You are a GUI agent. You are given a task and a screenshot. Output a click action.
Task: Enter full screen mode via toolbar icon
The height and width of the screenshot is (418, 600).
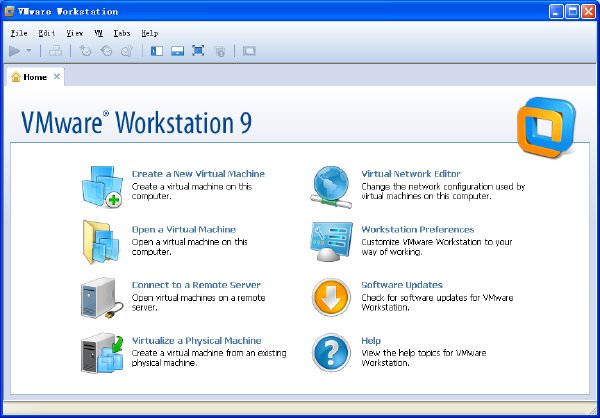(198, 51)
